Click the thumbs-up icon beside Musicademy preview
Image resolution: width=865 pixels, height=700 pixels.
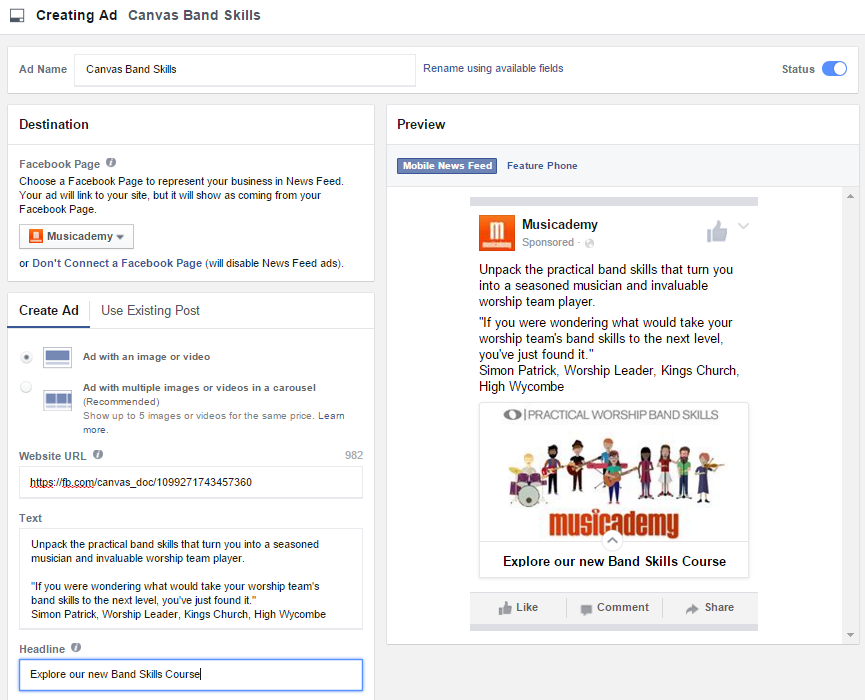coord(717,231)
